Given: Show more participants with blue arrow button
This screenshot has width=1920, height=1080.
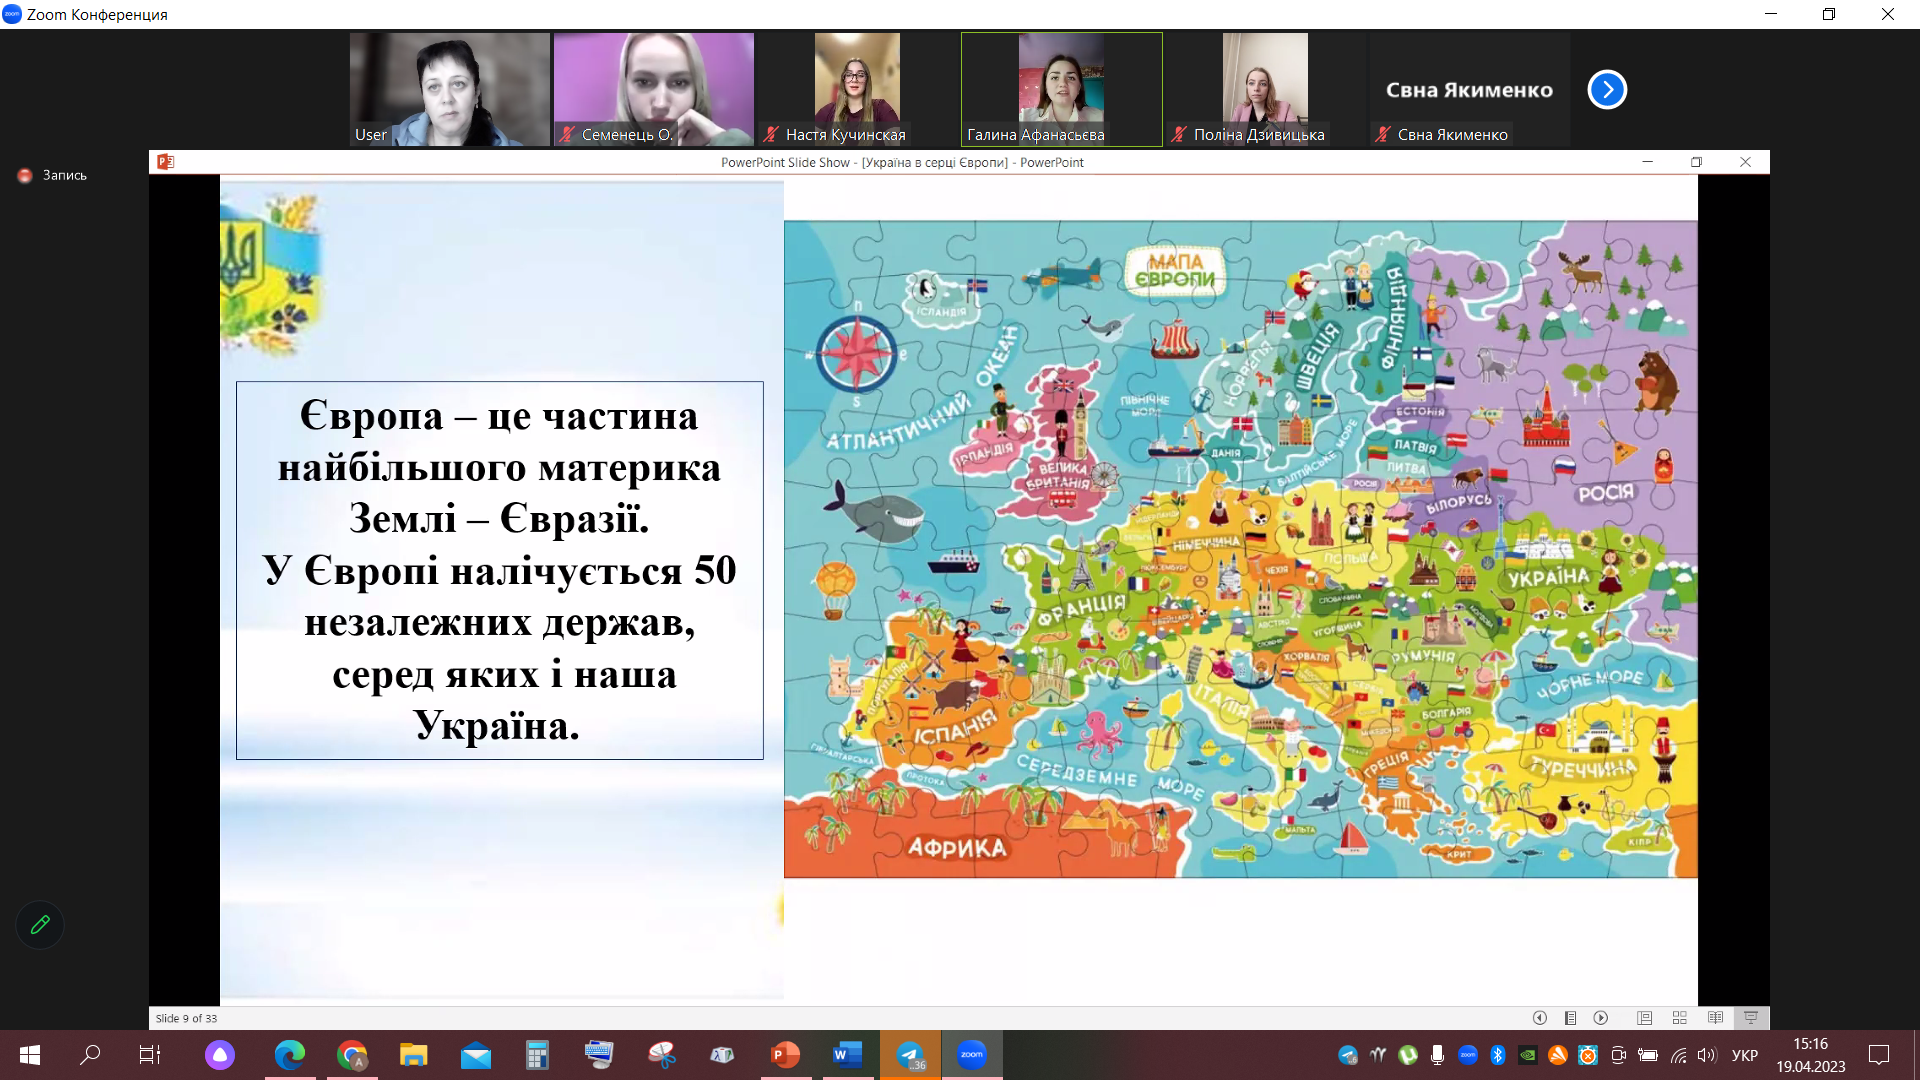Looking at the screenshot, I should click(x=1607, y=90).
